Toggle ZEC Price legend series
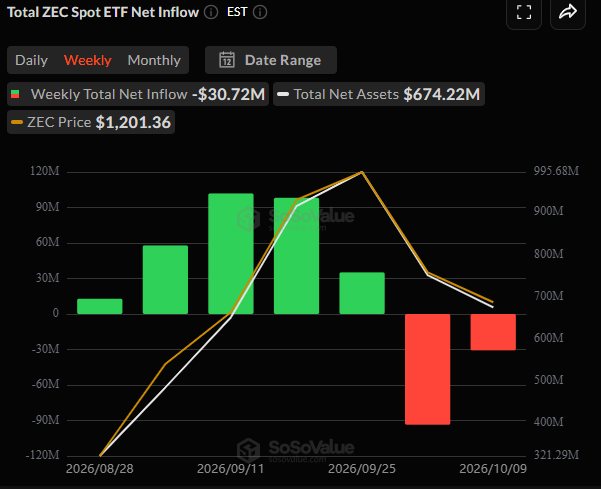The height and width of the screenshot is (489, 601). click(91, 122)
